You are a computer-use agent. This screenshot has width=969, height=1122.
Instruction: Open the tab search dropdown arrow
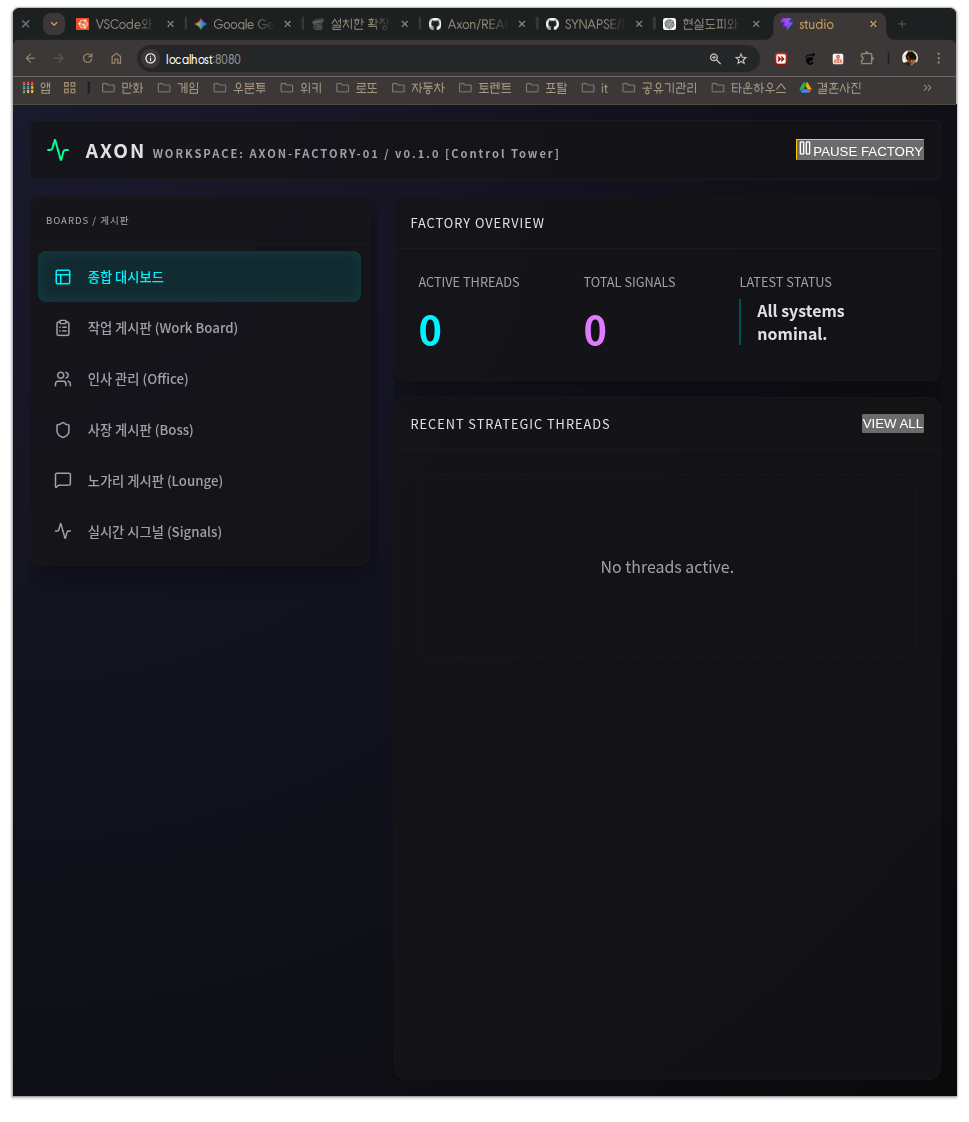(x=54, y=24)
